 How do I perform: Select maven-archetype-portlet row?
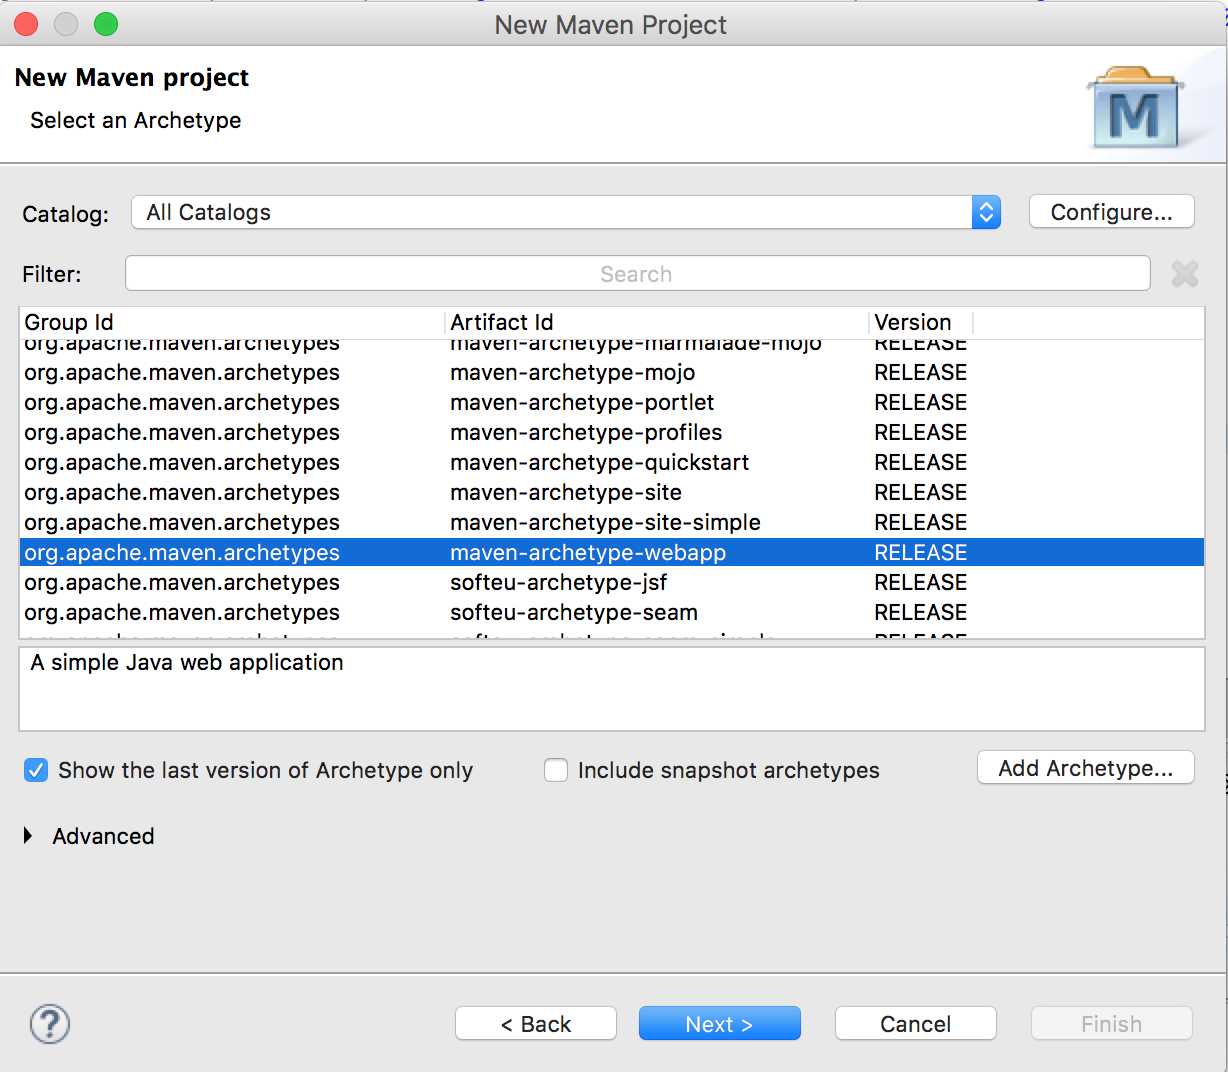coord(612,402)
